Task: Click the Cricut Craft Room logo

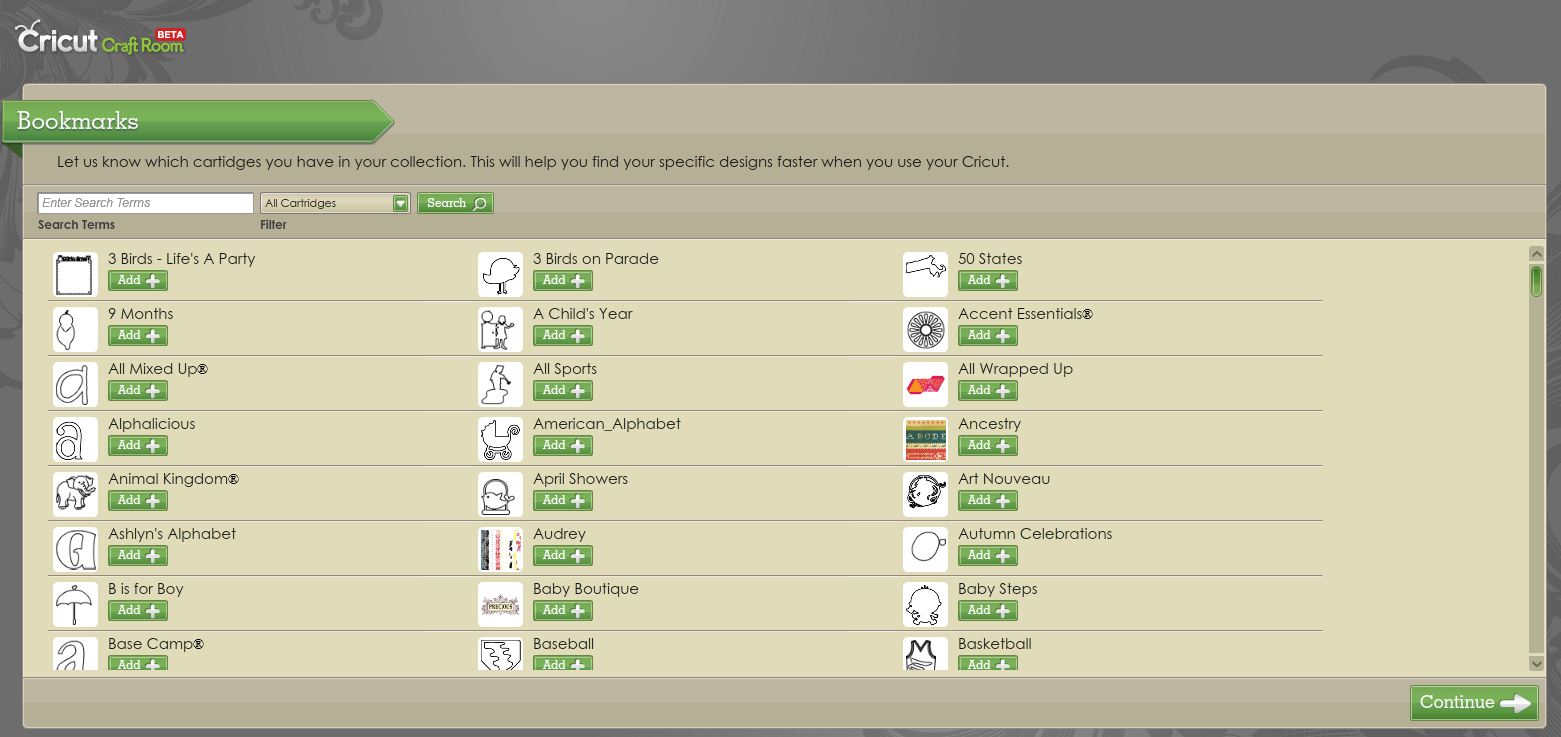Action: point(100,38)
